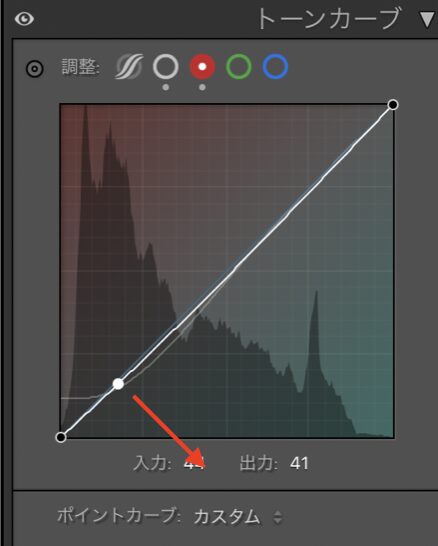Click the 調整 label

tap(81, 67)
